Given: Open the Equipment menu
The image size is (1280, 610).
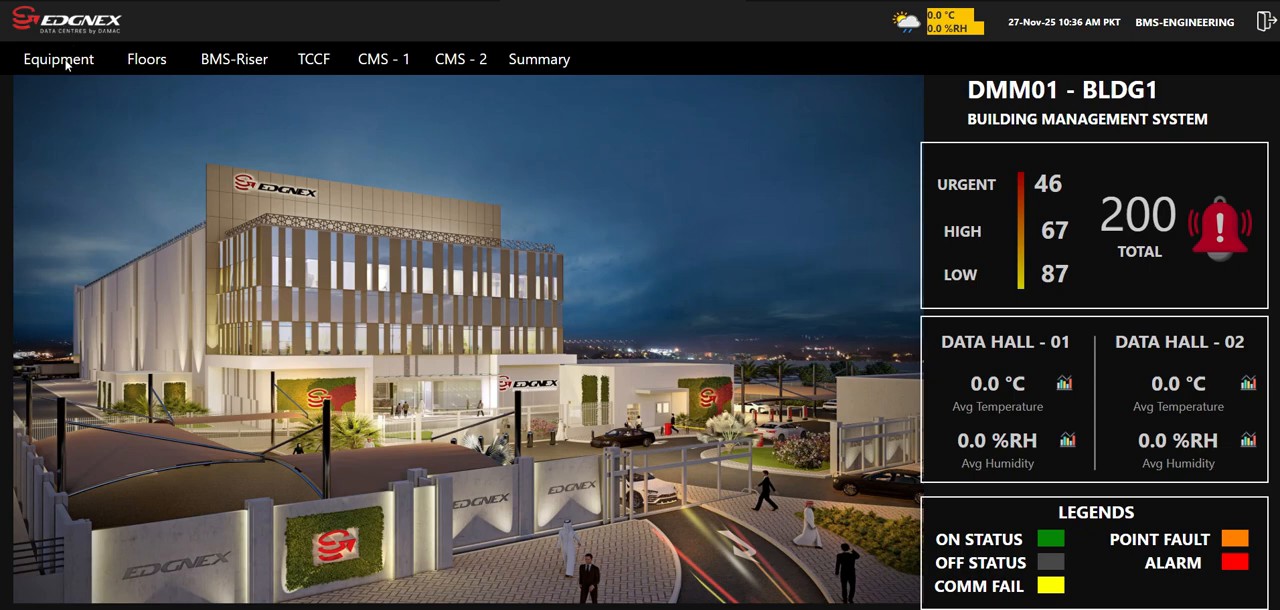Looking at the screenshot, I should point(59,59).
